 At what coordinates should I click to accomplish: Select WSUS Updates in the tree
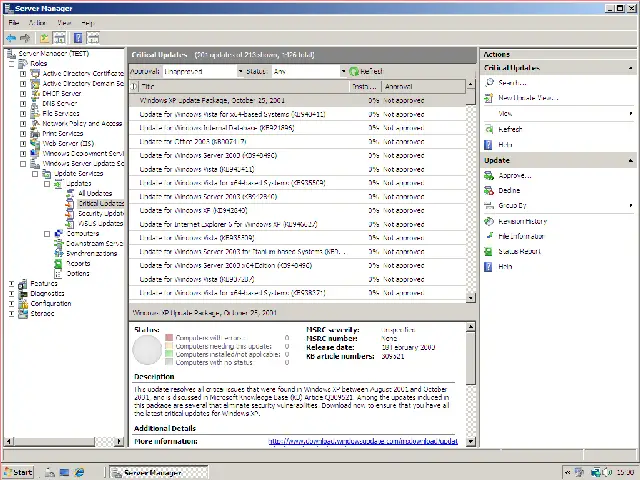click(100, 224)
